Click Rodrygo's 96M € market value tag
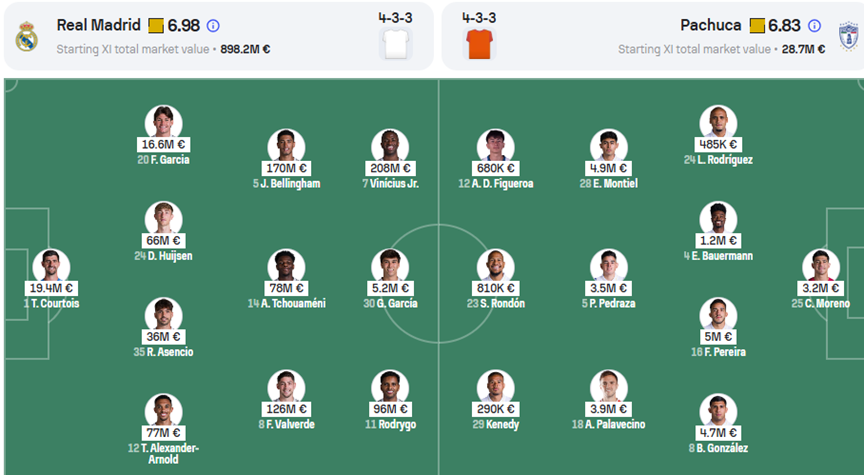 [x=390, y=409]
